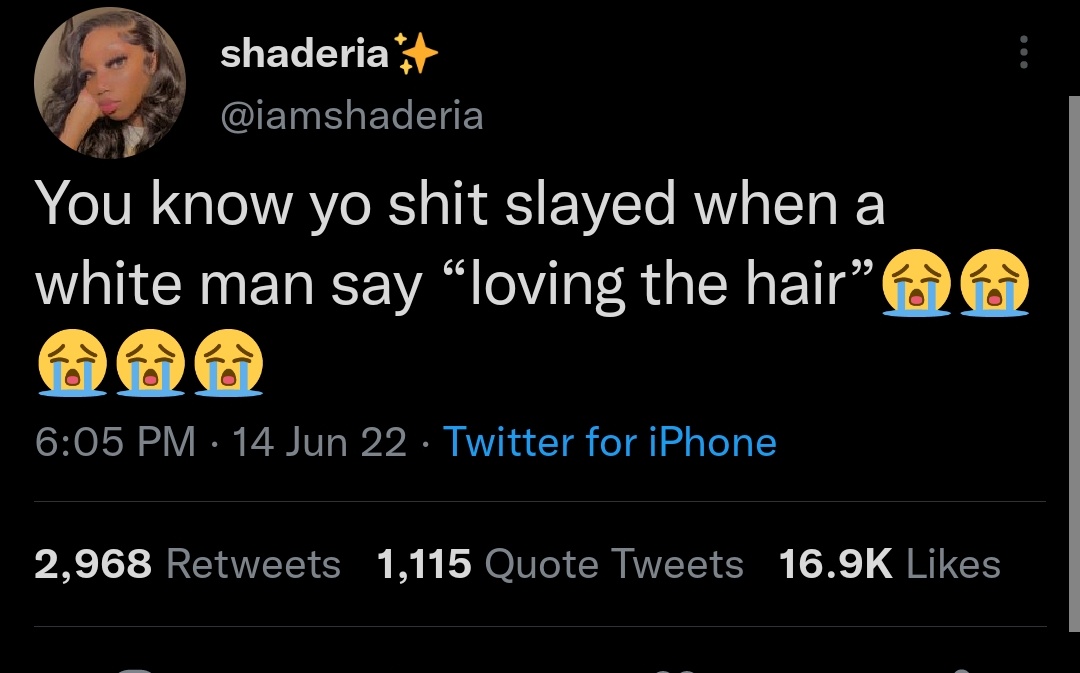
Task: Click the first crying emoji on third line
Action: 72,362
